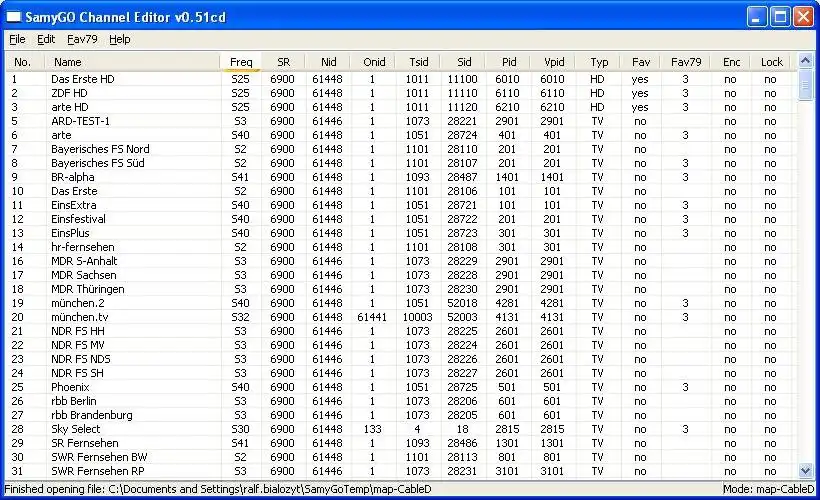
Task: Select the SWR Fernsehen BW channel
Action: [99, 457]
